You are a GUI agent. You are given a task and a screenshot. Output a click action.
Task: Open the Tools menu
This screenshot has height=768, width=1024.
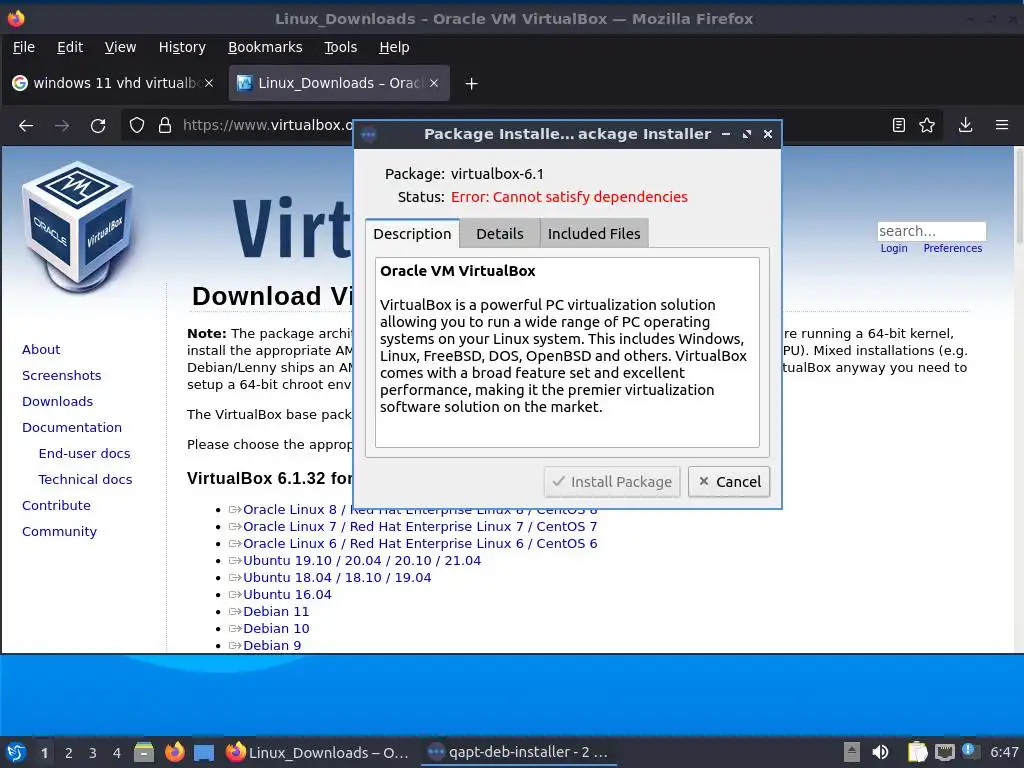pyautogui.click(x=340, y=47)
